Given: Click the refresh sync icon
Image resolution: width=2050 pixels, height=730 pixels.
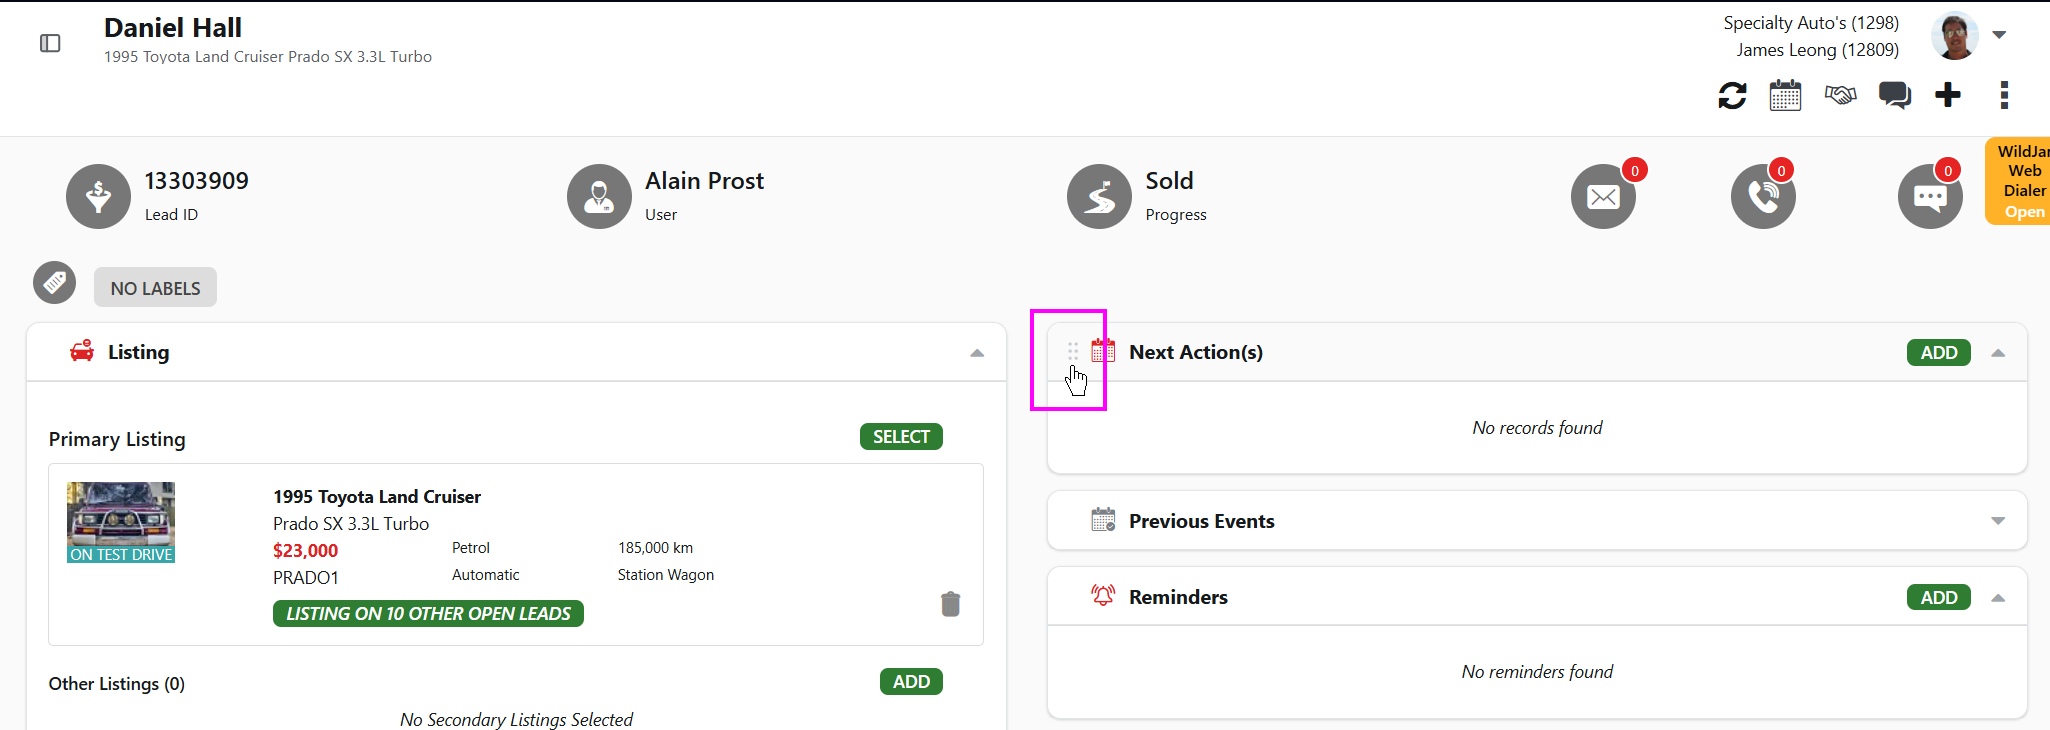Looking at the screenshot, I should click(x=1732, y=96).
